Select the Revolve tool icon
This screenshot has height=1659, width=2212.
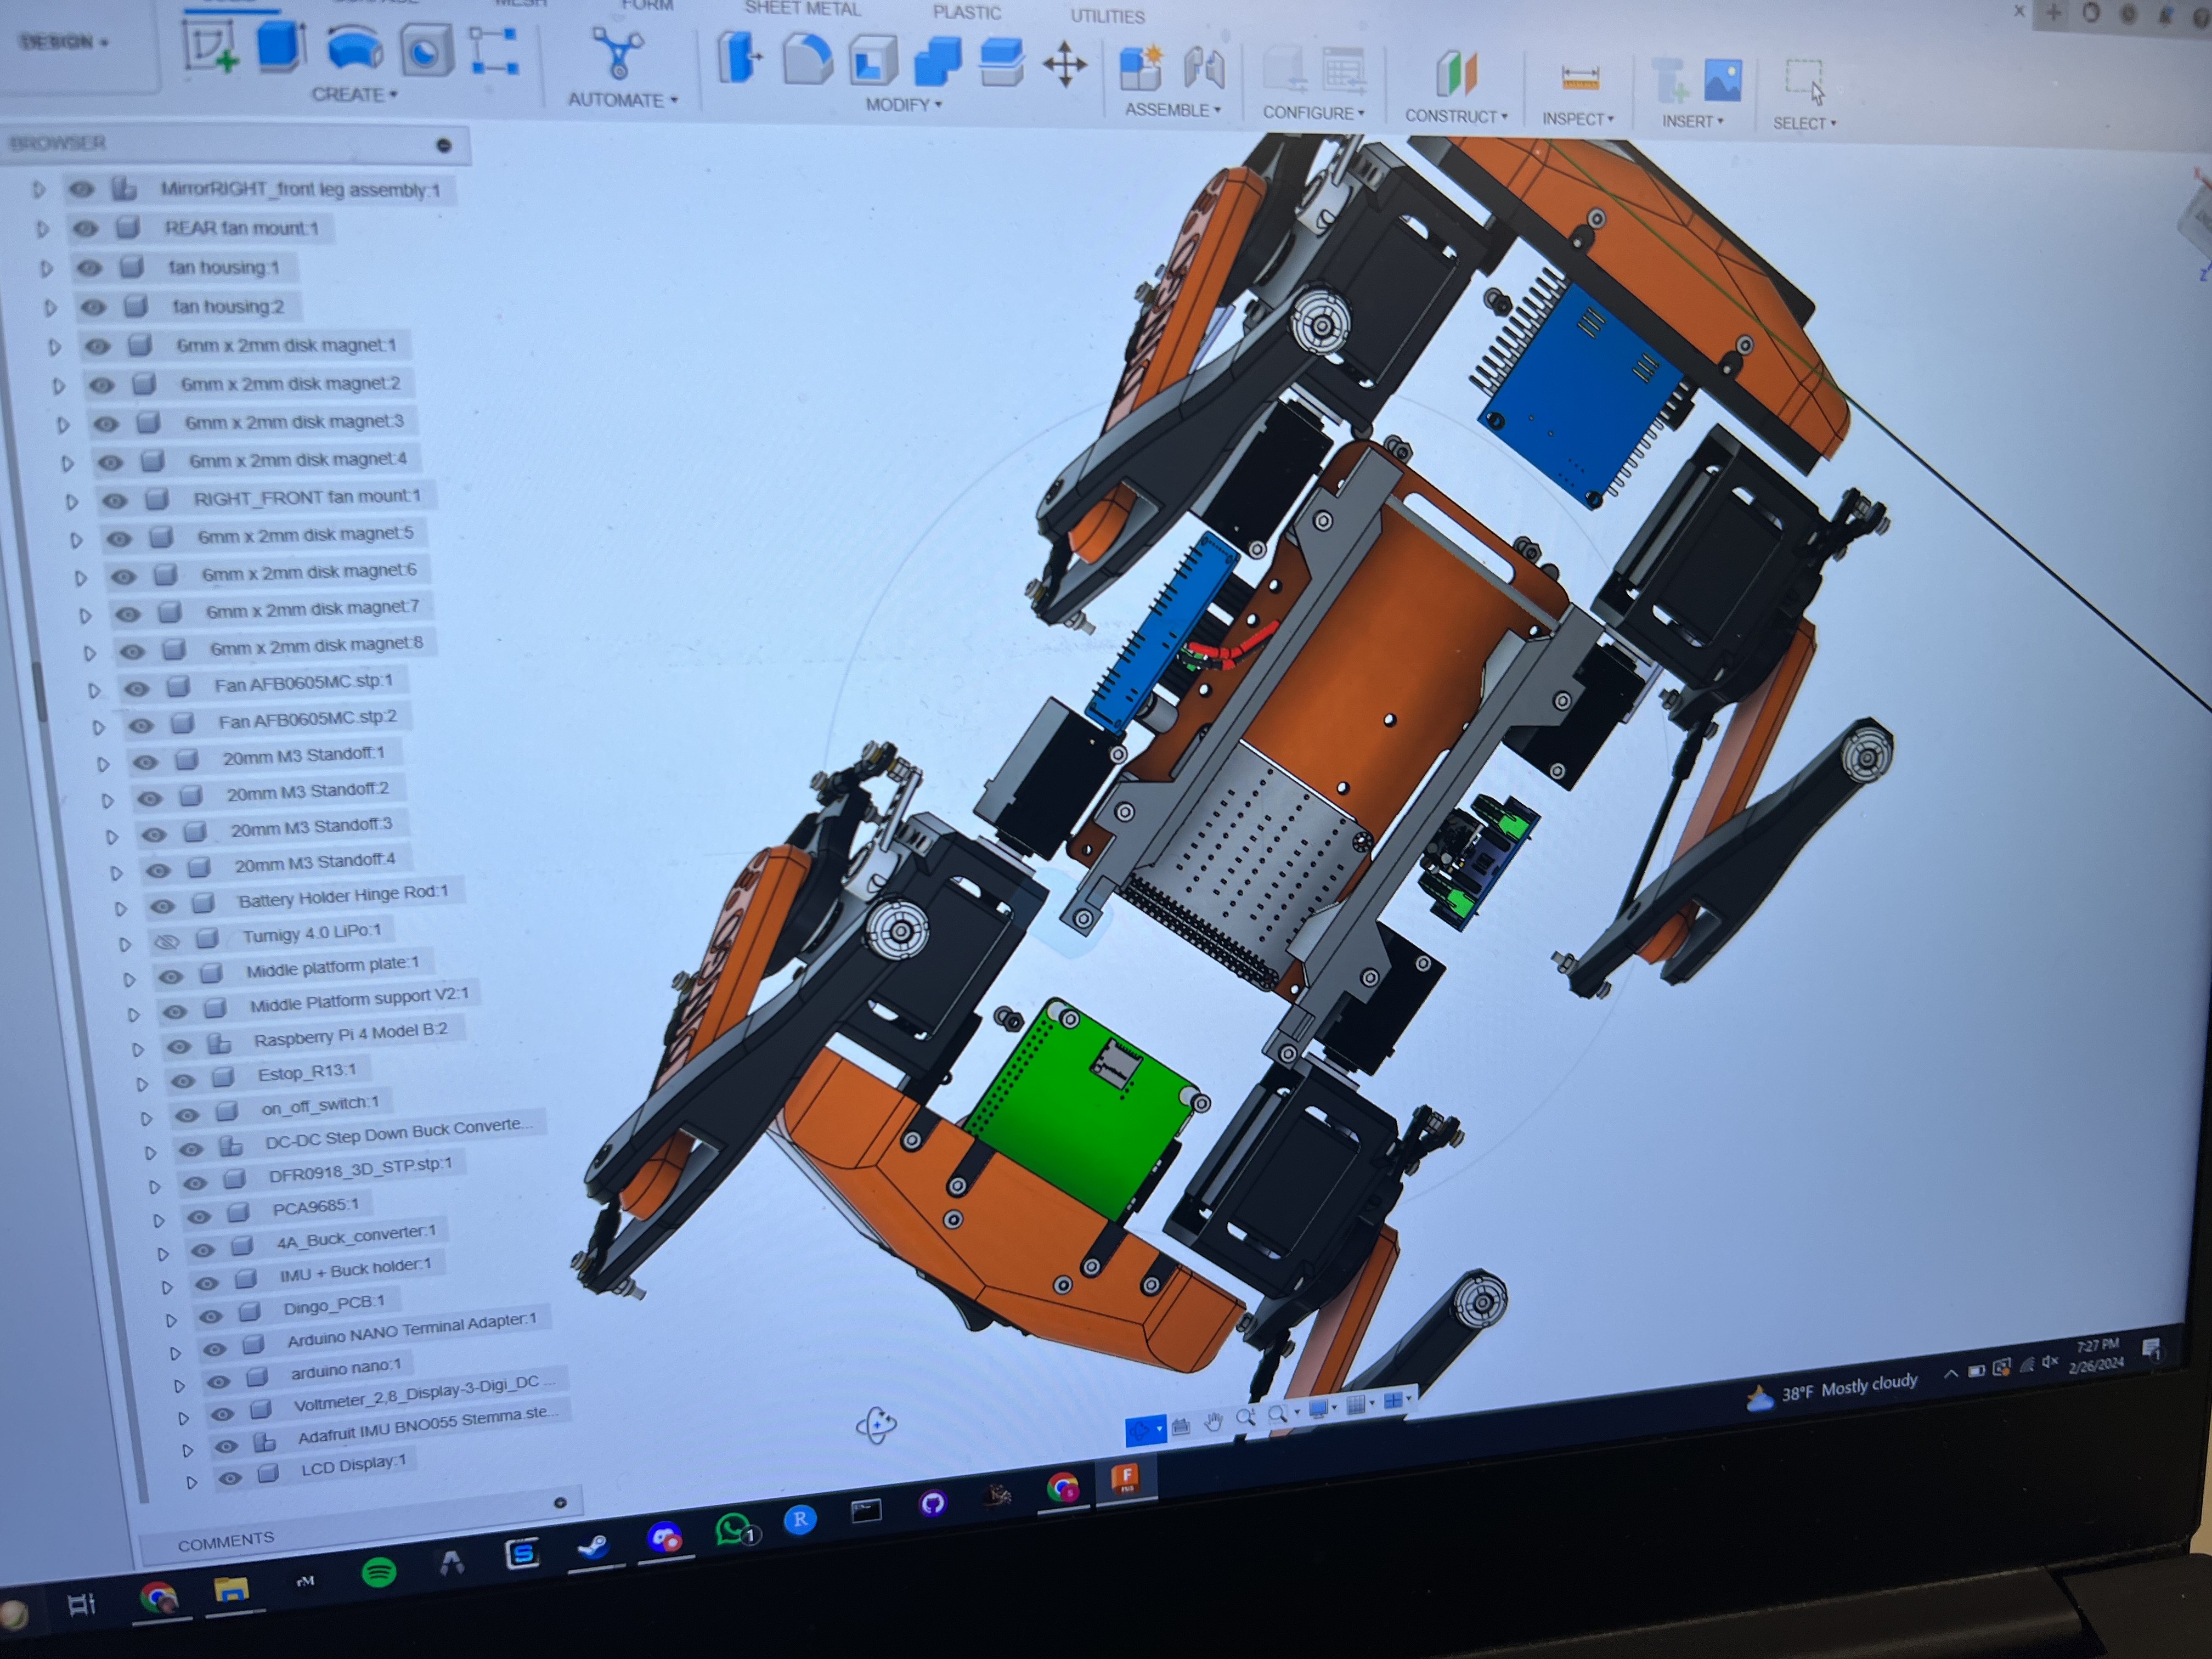point(354,49)
